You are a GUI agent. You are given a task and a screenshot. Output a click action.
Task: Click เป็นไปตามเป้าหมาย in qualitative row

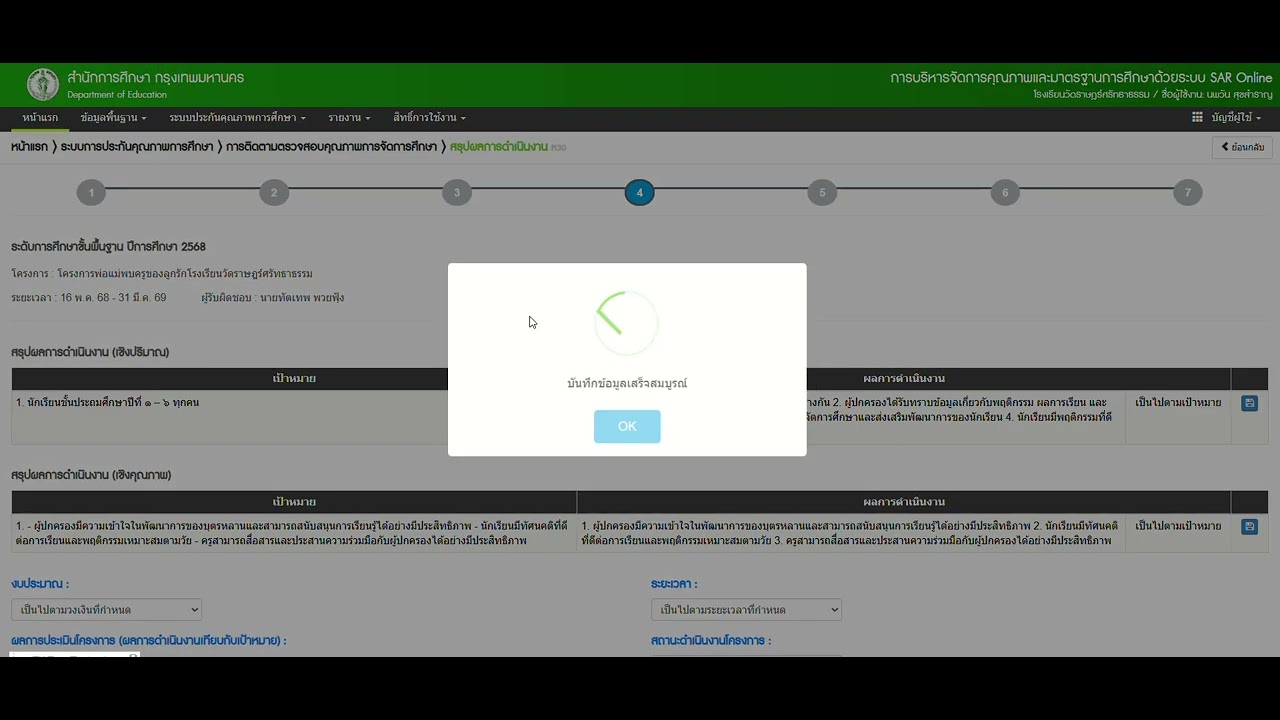click(1178, 526)
